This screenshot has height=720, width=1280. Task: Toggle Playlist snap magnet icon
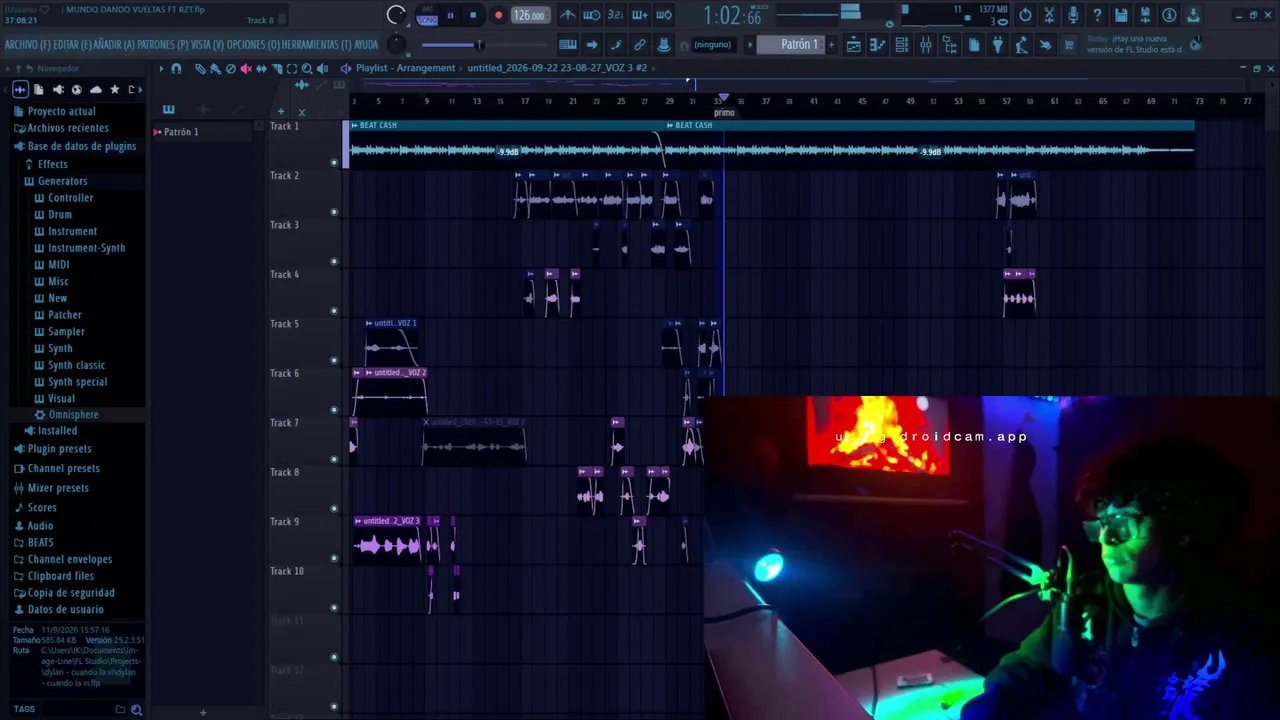click(176, 69)
